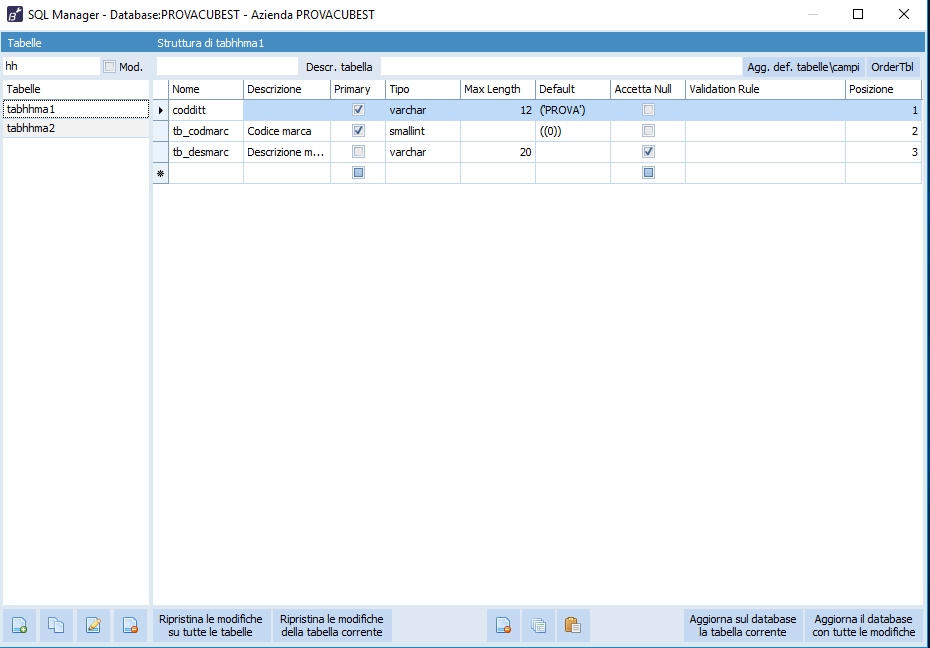Toggle the Mod. checkbox
This screenshot has width=930, height=648.
click(110, 67)
